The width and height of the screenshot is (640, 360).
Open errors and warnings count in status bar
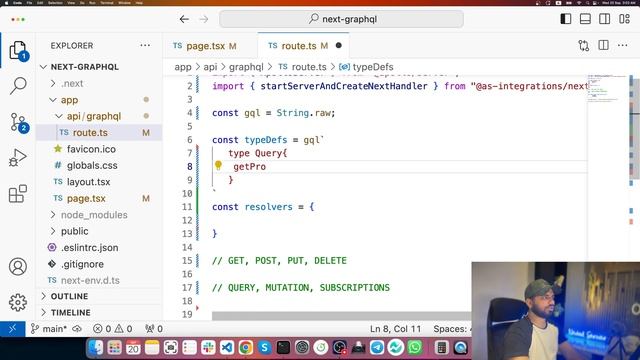click(x=113, y=329)
